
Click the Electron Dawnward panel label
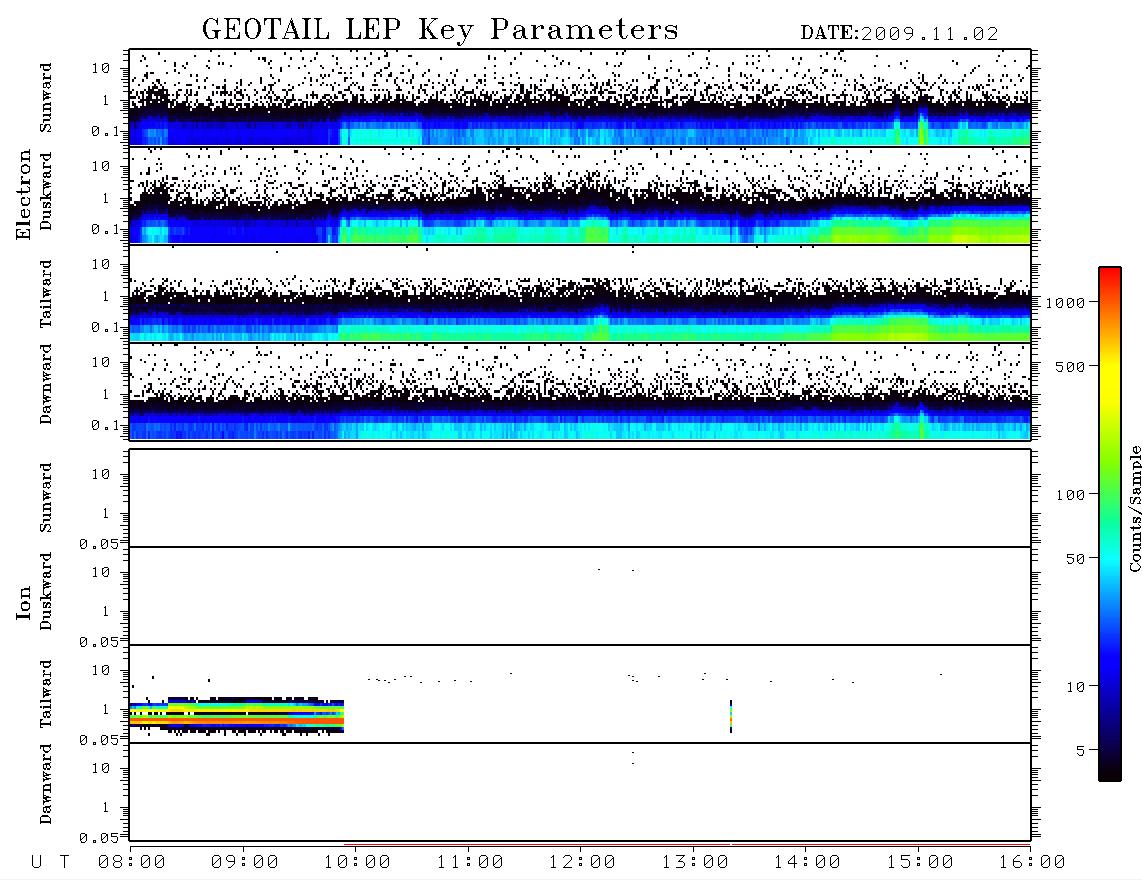tap(46, 384)
